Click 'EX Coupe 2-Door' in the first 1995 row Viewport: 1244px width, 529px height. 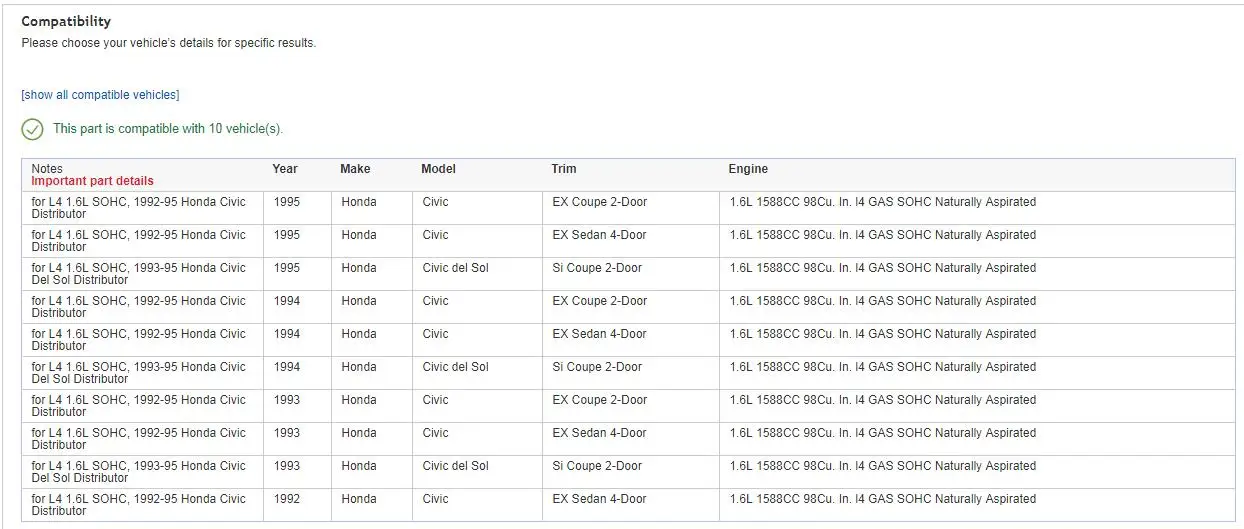coord(600,202)
